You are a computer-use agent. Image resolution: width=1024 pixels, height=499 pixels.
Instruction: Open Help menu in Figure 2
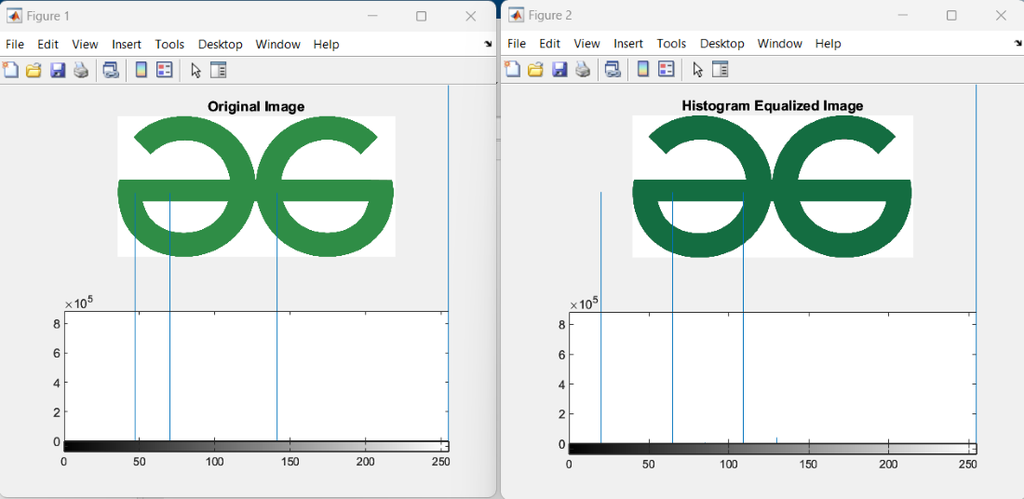828,43
